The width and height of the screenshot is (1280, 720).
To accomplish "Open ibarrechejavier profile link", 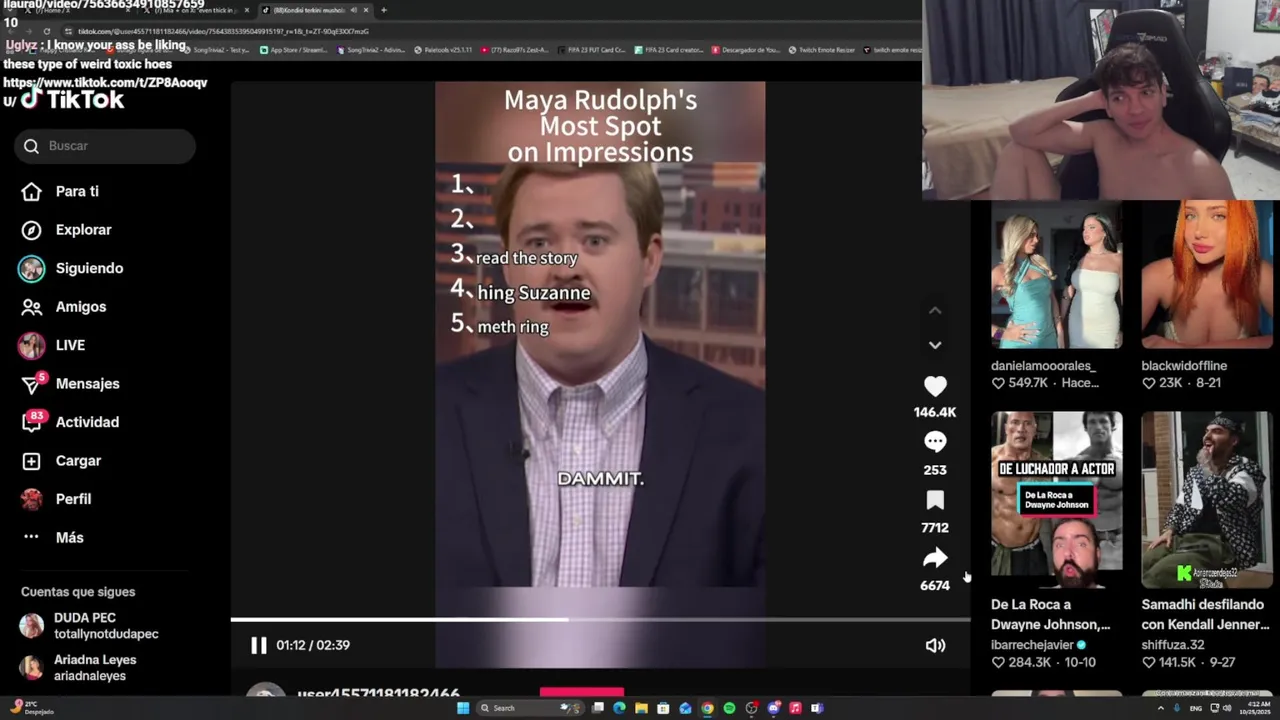I will (1031, 645).
